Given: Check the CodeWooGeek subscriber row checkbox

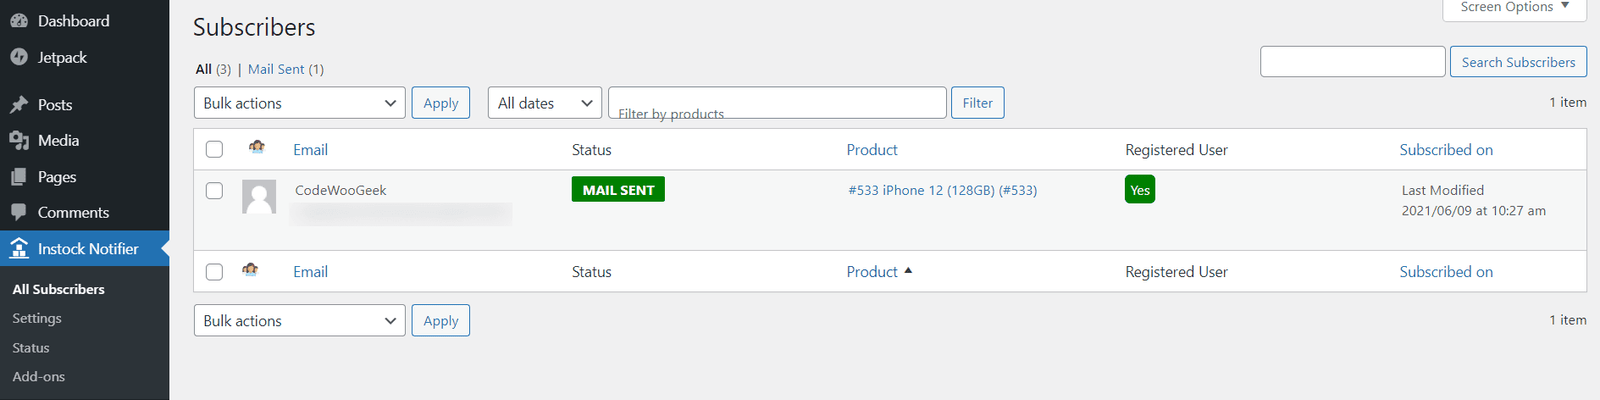Looking at the screenshot, I should coord(214,190).
